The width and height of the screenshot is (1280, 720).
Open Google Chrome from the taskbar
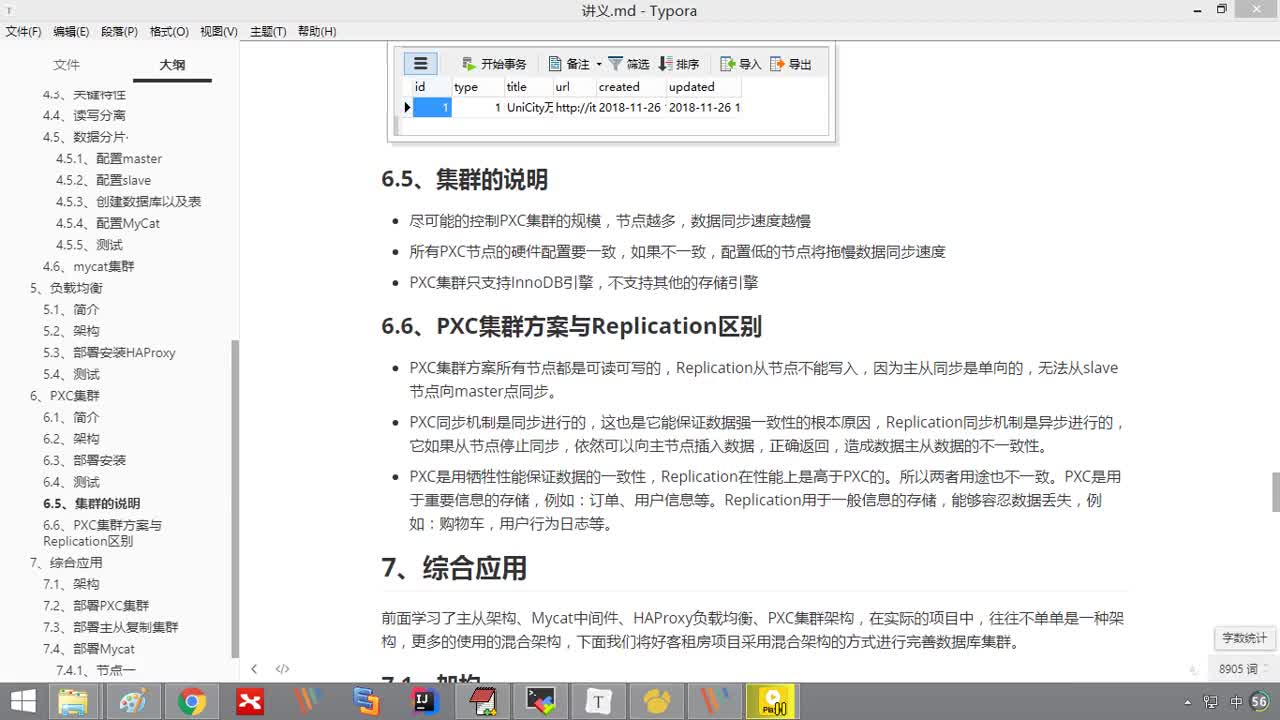[191, 701]
